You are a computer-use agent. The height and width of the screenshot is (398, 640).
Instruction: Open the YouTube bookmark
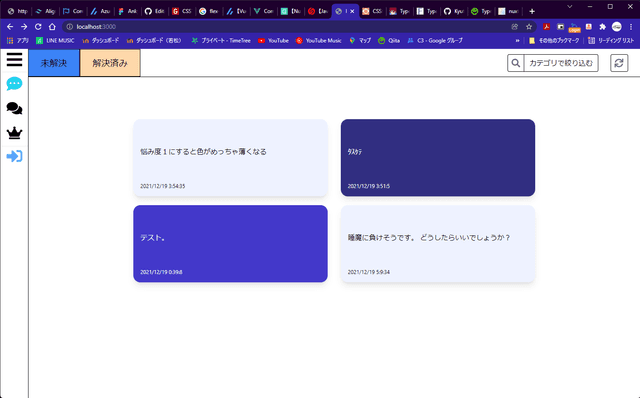(x=273, y=40)
